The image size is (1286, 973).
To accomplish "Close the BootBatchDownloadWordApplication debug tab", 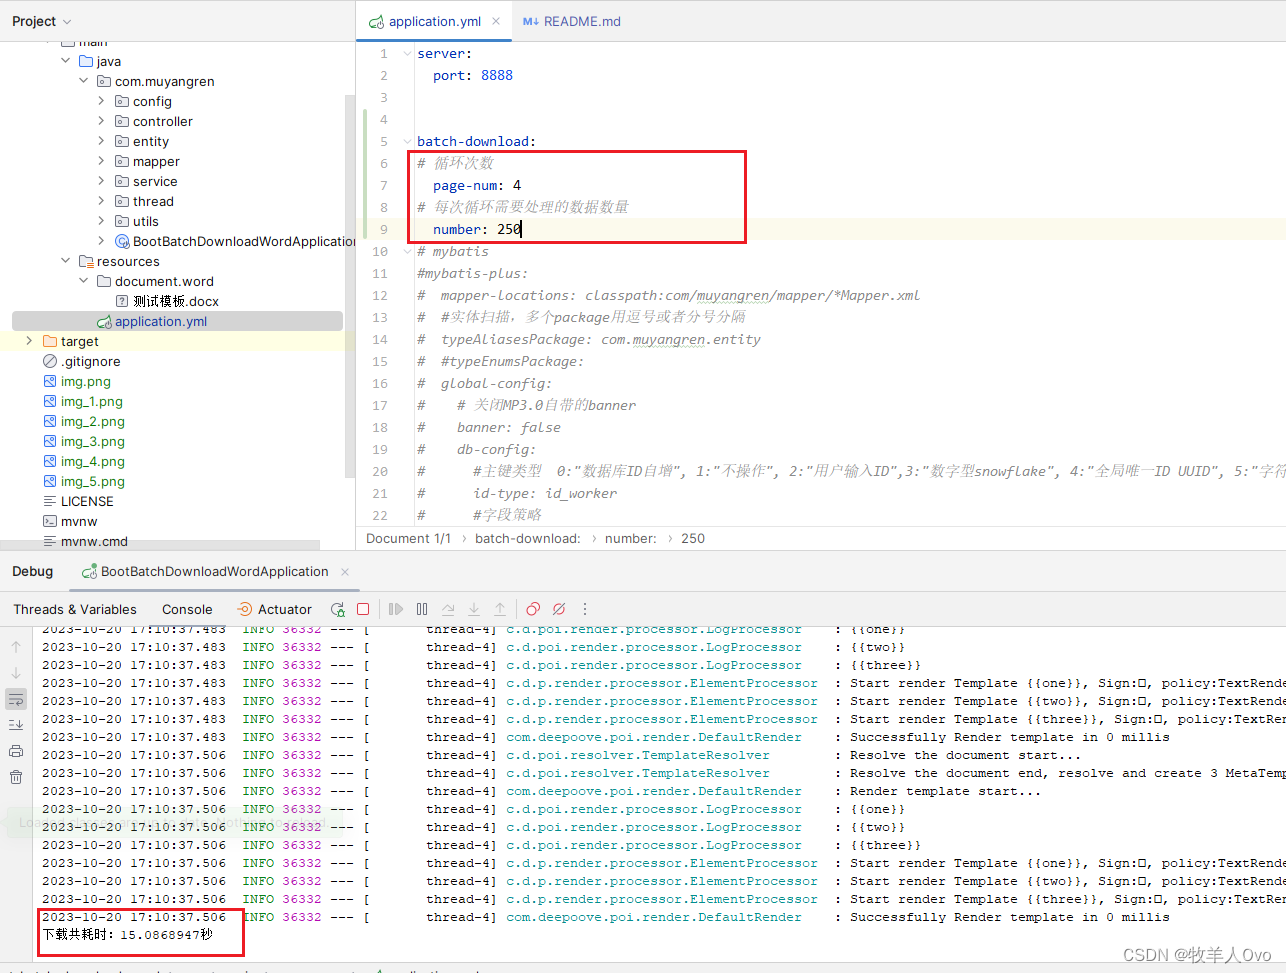I will (x=345, y=572).
